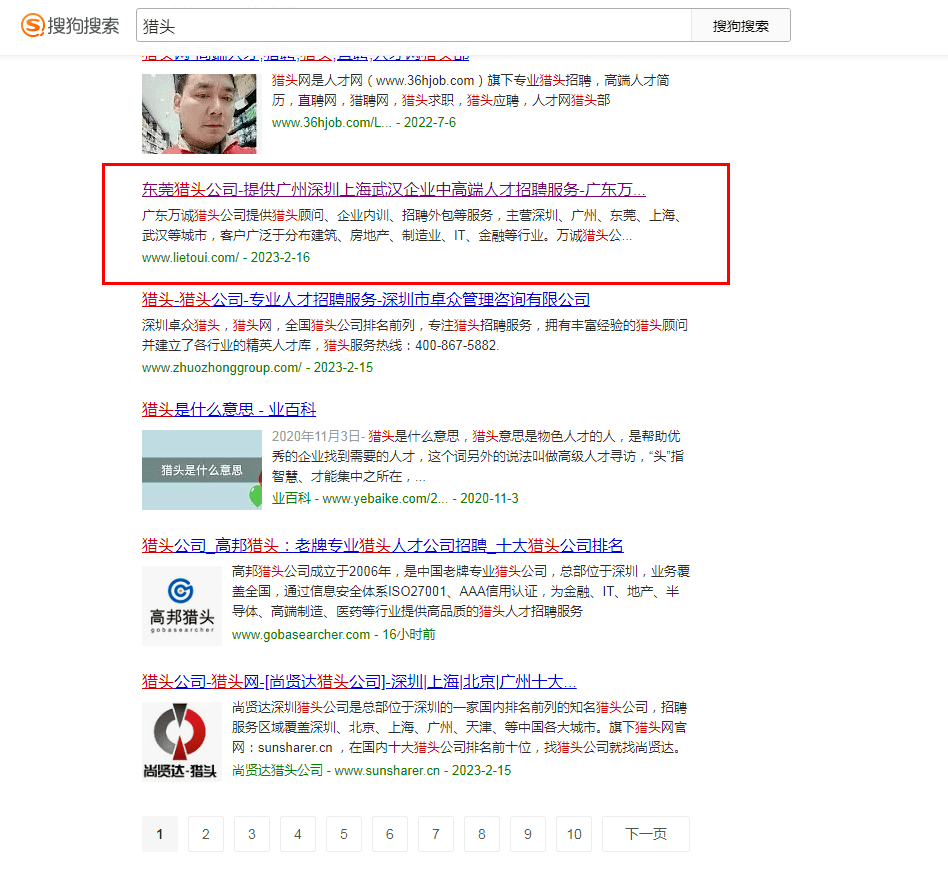The image size is (948, 870).
Task: Go to results page 3
Action: 251,834
